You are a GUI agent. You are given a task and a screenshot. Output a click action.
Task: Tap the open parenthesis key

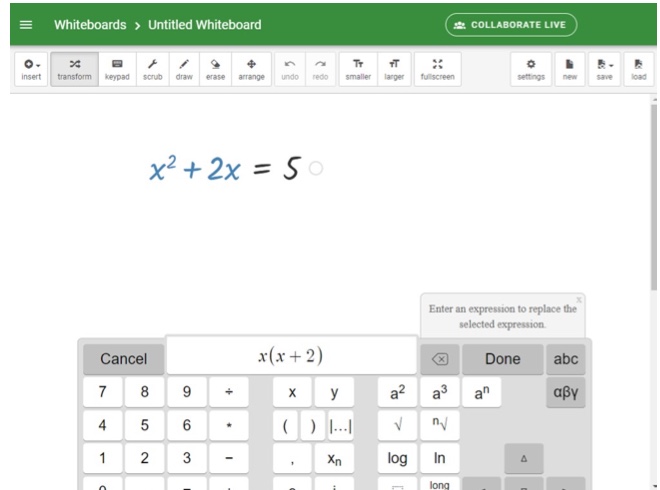click(x=285, y=426)
